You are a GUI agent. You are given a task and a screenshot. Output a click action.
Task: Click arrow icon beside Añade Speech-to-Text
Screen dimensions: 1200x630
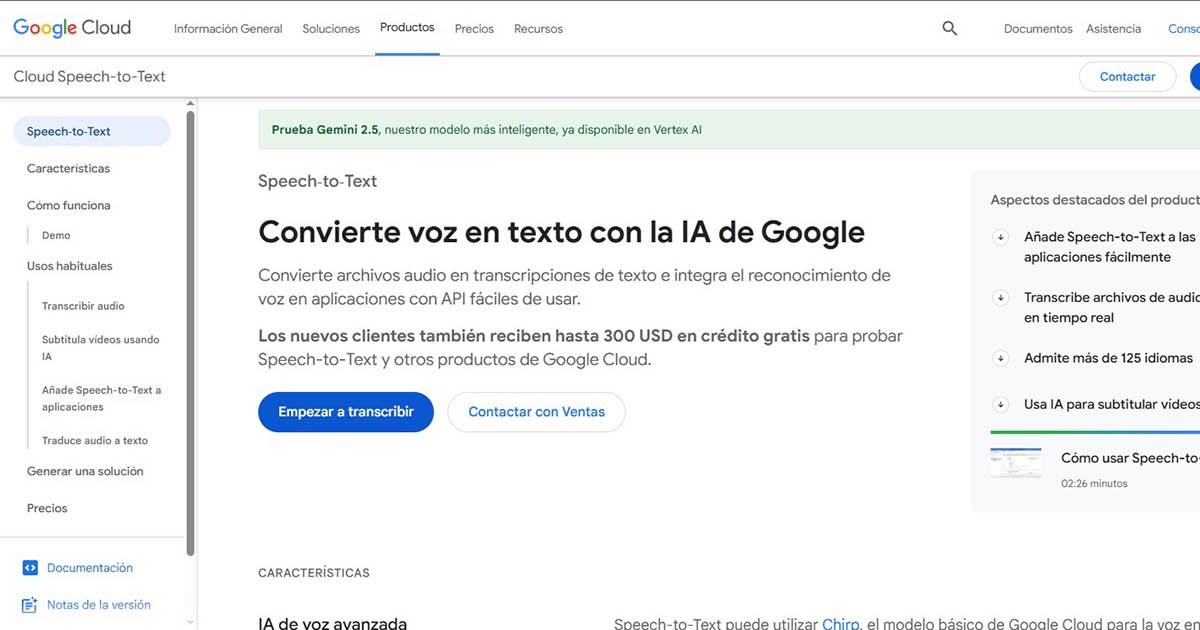999,238
